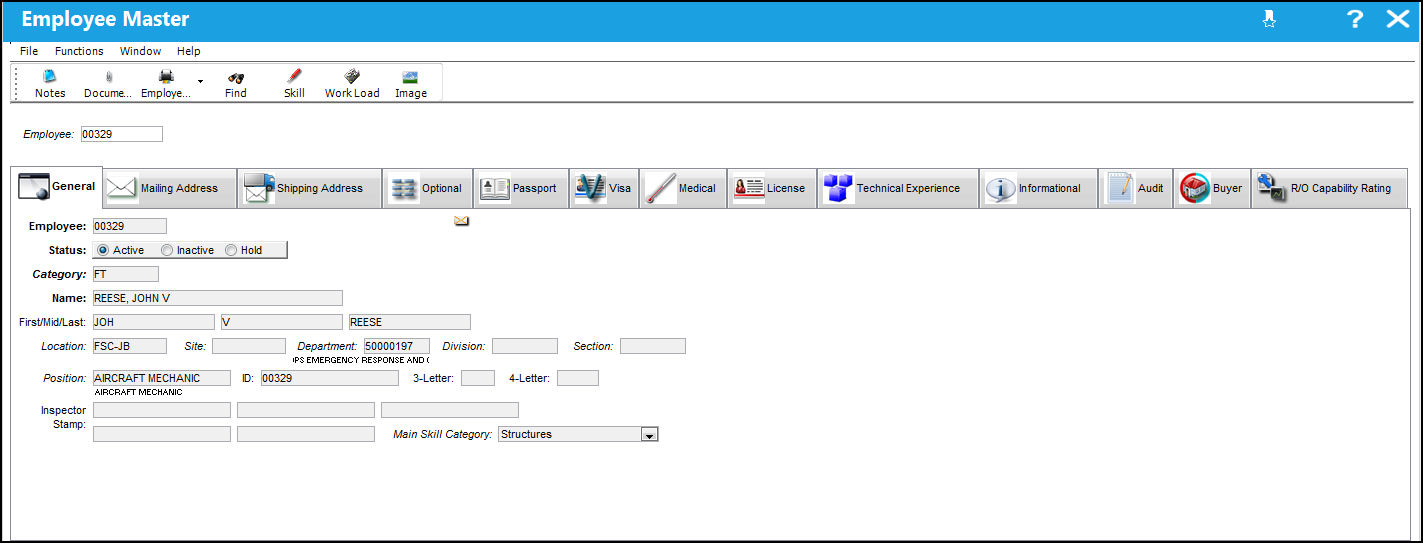Open the Skill toolbar icon
The width and height of the screenshot is (1423, 543).
click(x=294, y=83)
